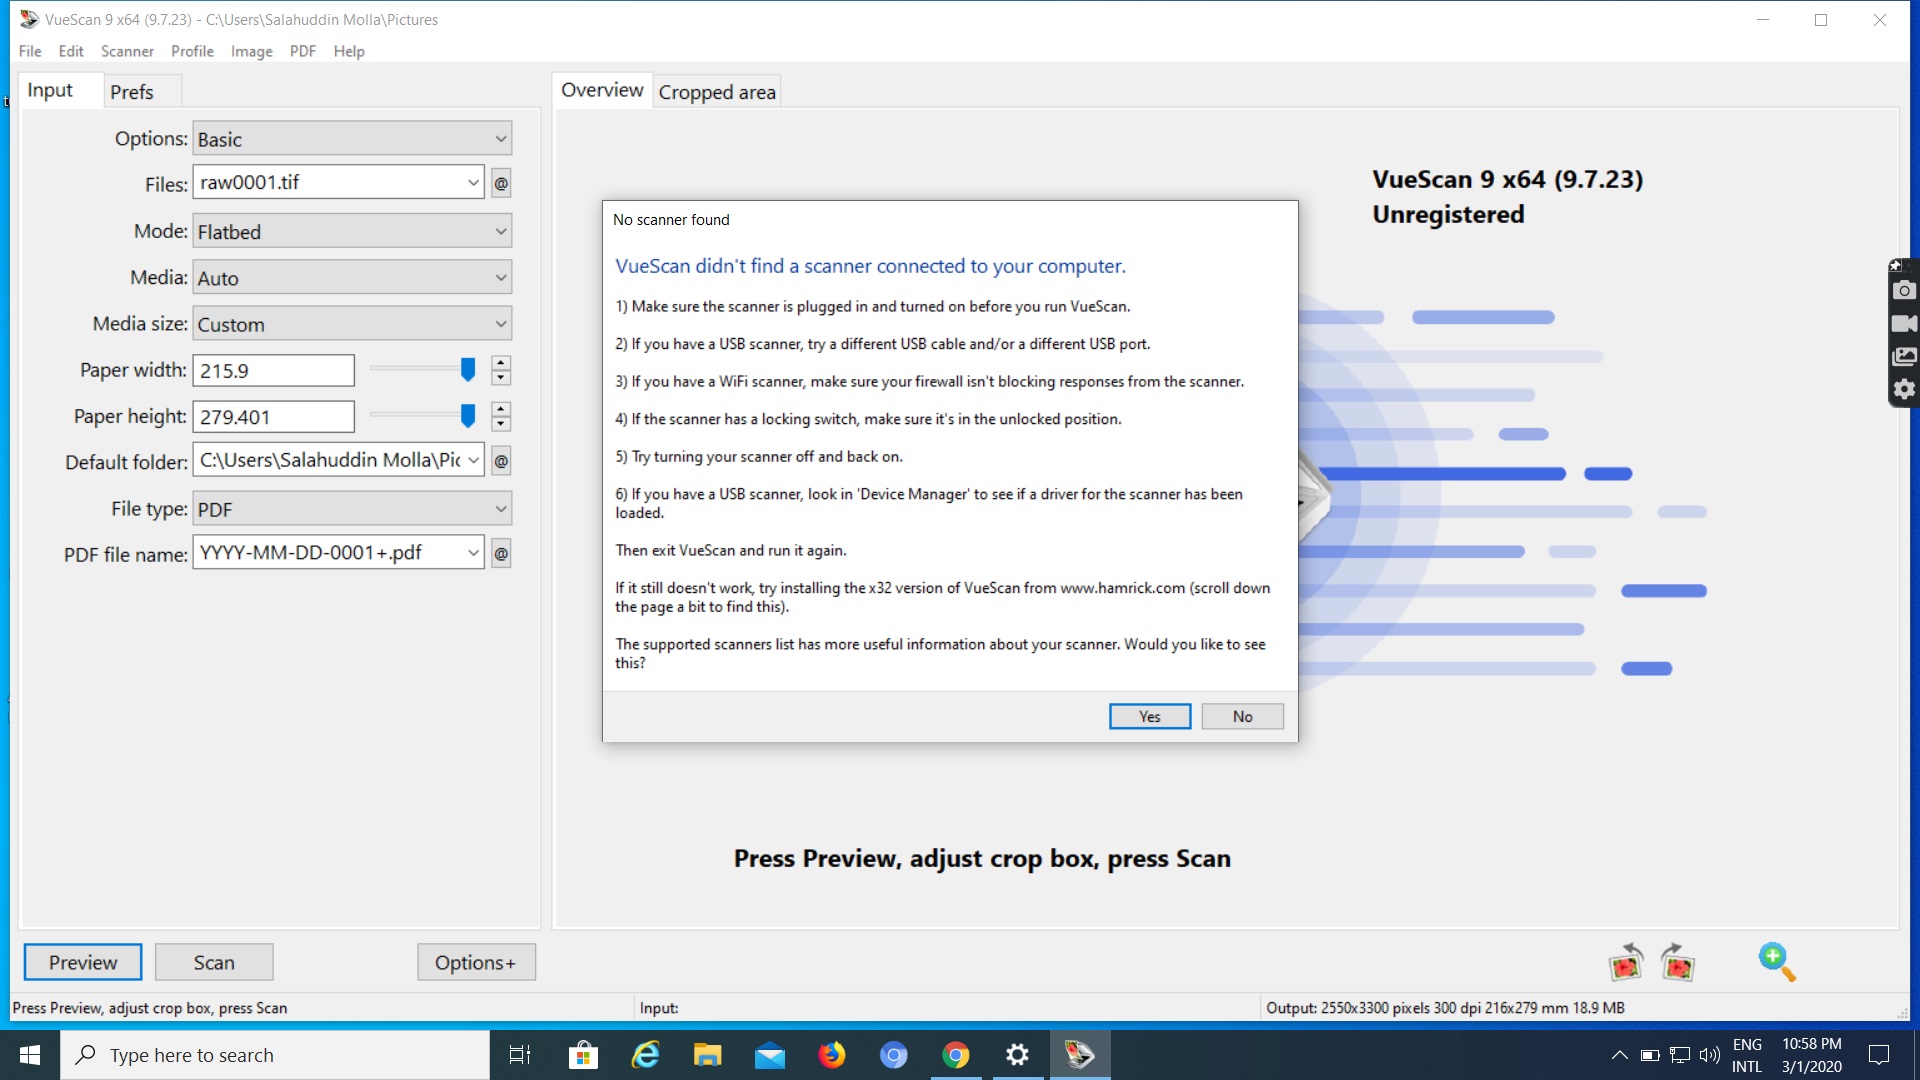
Task: Edit the Paper width input field
Action: pyautogui.click(x=273, y=371)
